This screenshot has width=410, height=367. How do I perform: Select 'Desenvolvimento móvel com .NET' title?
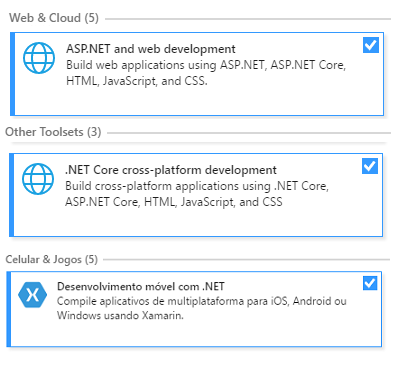[x=141, y=286]
